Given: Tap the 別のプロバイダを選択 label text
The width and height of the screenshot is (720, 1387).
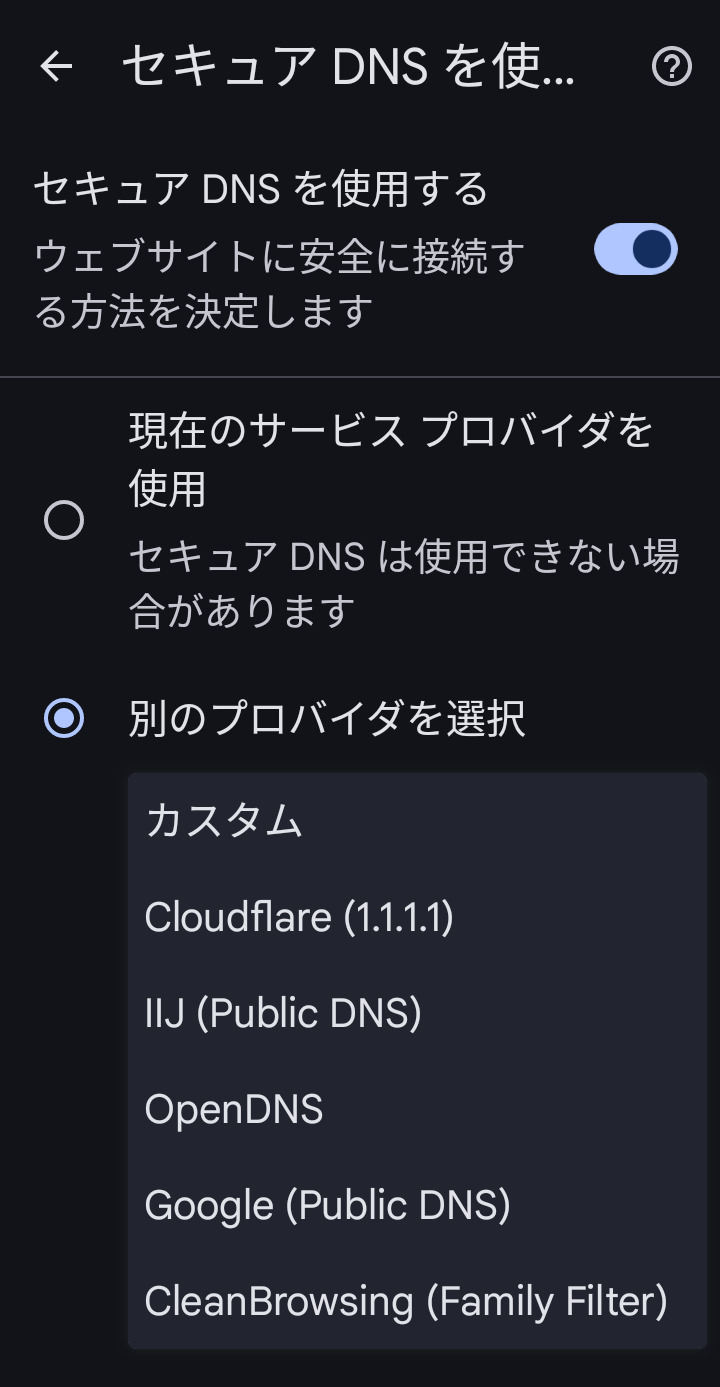Looking at the screenshot, I should (327, 718).
